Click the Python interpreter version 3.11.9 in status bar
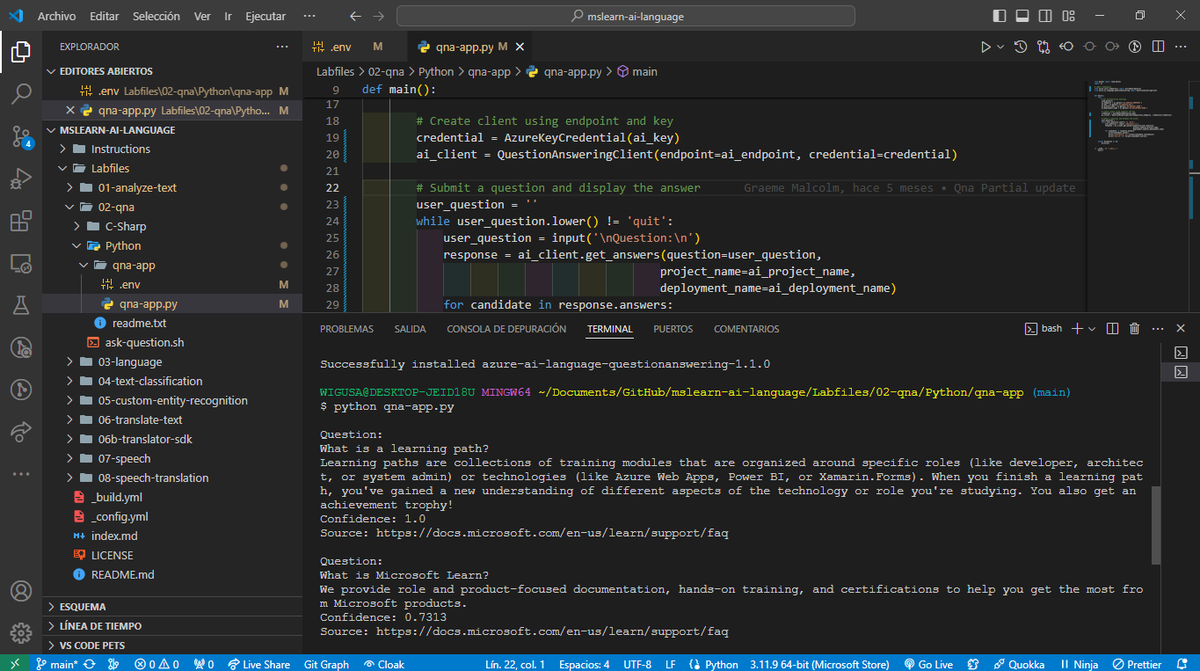This screenshot has height=671, width=1200. click(820, 664)
